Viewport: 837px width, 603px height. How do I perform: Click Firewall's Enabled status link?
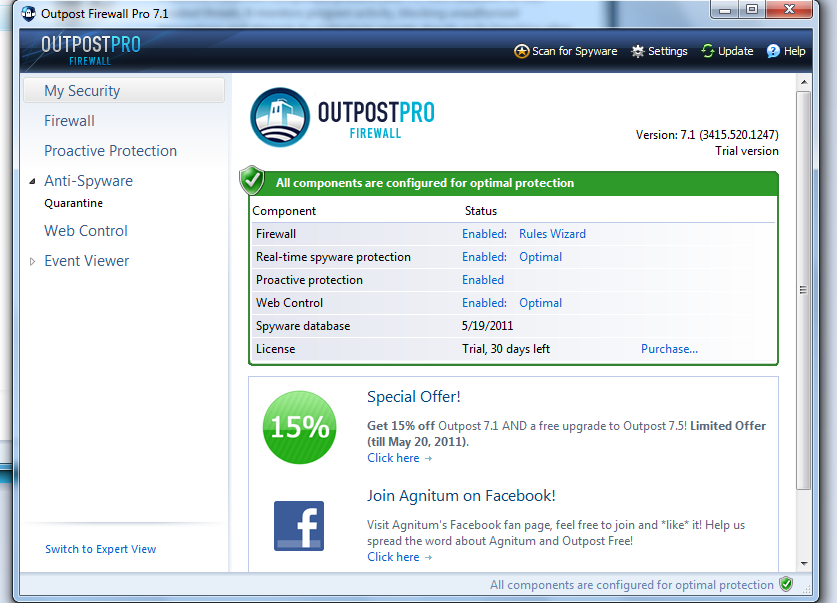tap(484, 234)
